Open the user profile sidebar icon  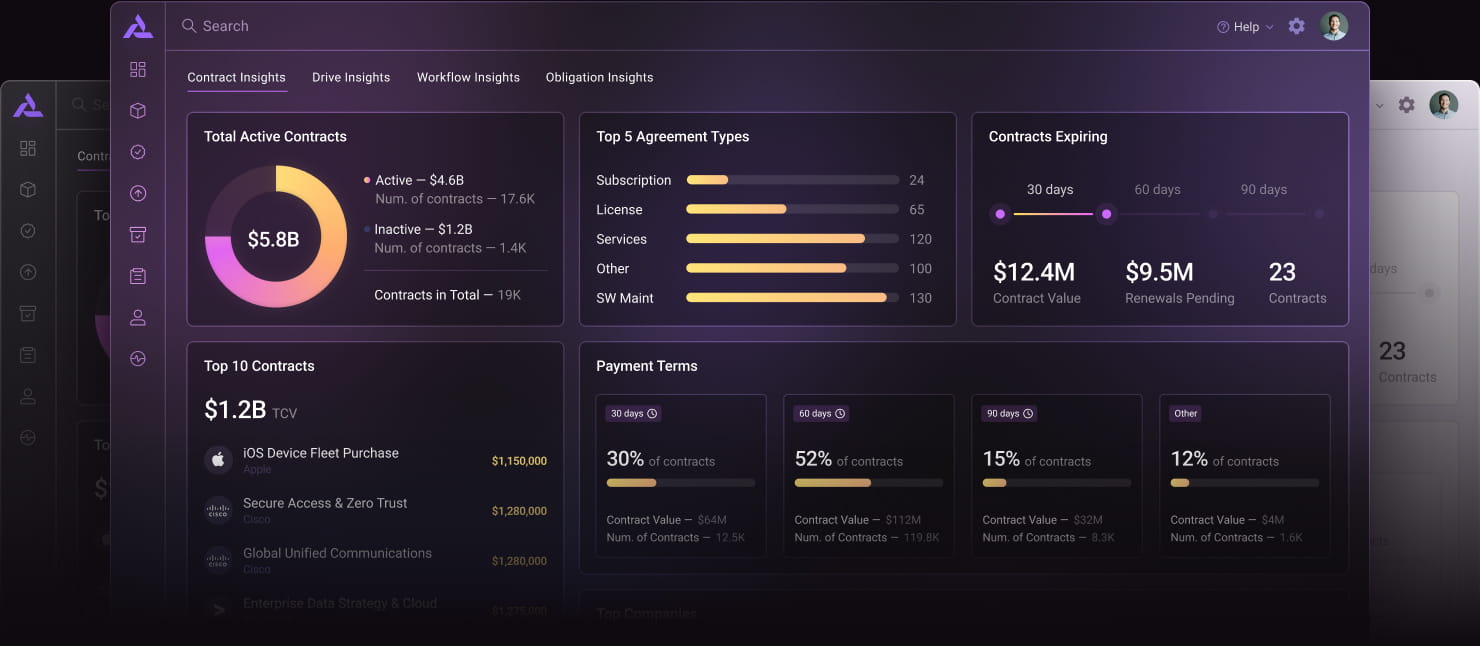click(x=138, y=318)
